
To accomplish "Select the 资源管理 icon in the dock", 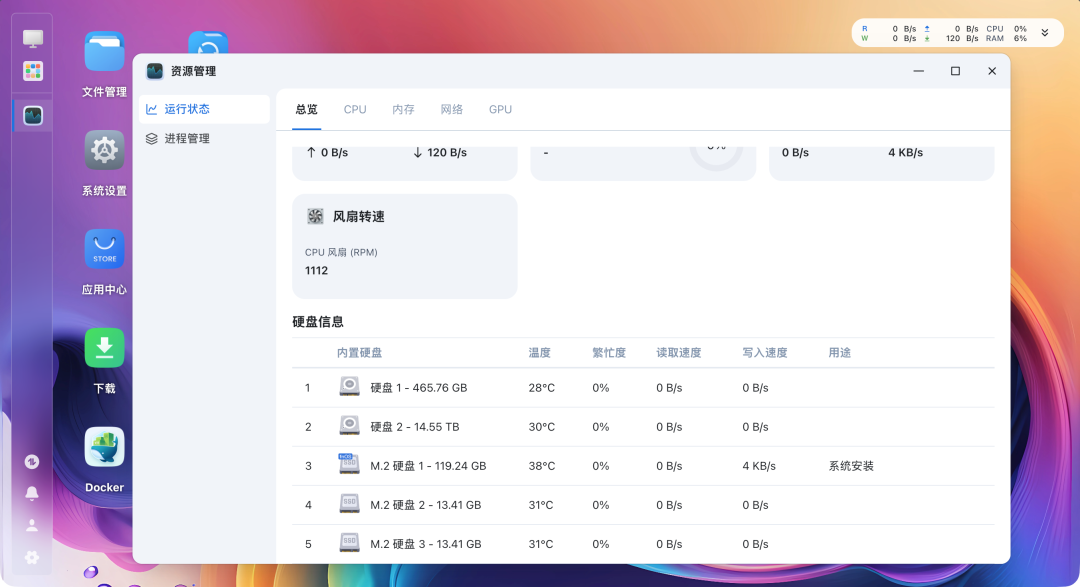I will [31, 115].
